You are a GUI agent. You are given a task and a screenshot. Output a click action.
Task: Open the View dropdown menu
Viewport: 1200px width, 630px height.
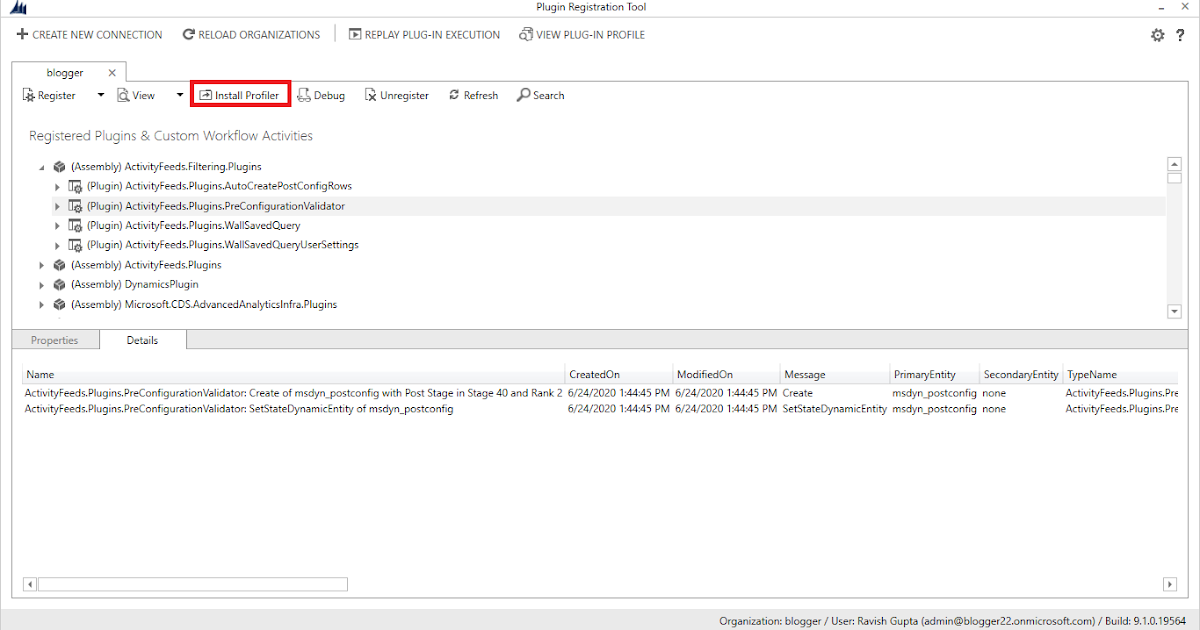(180, 94)
